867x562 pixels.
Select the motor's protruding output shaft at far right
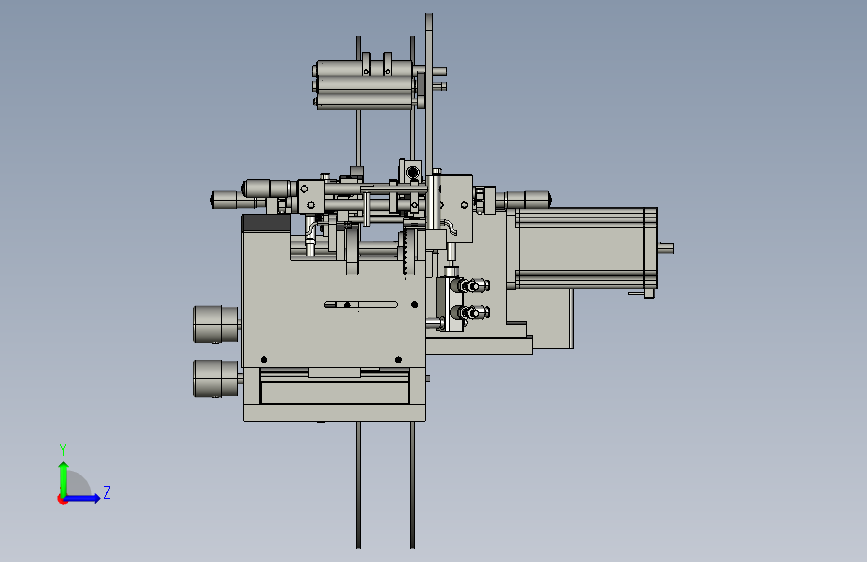click(666, 248)
